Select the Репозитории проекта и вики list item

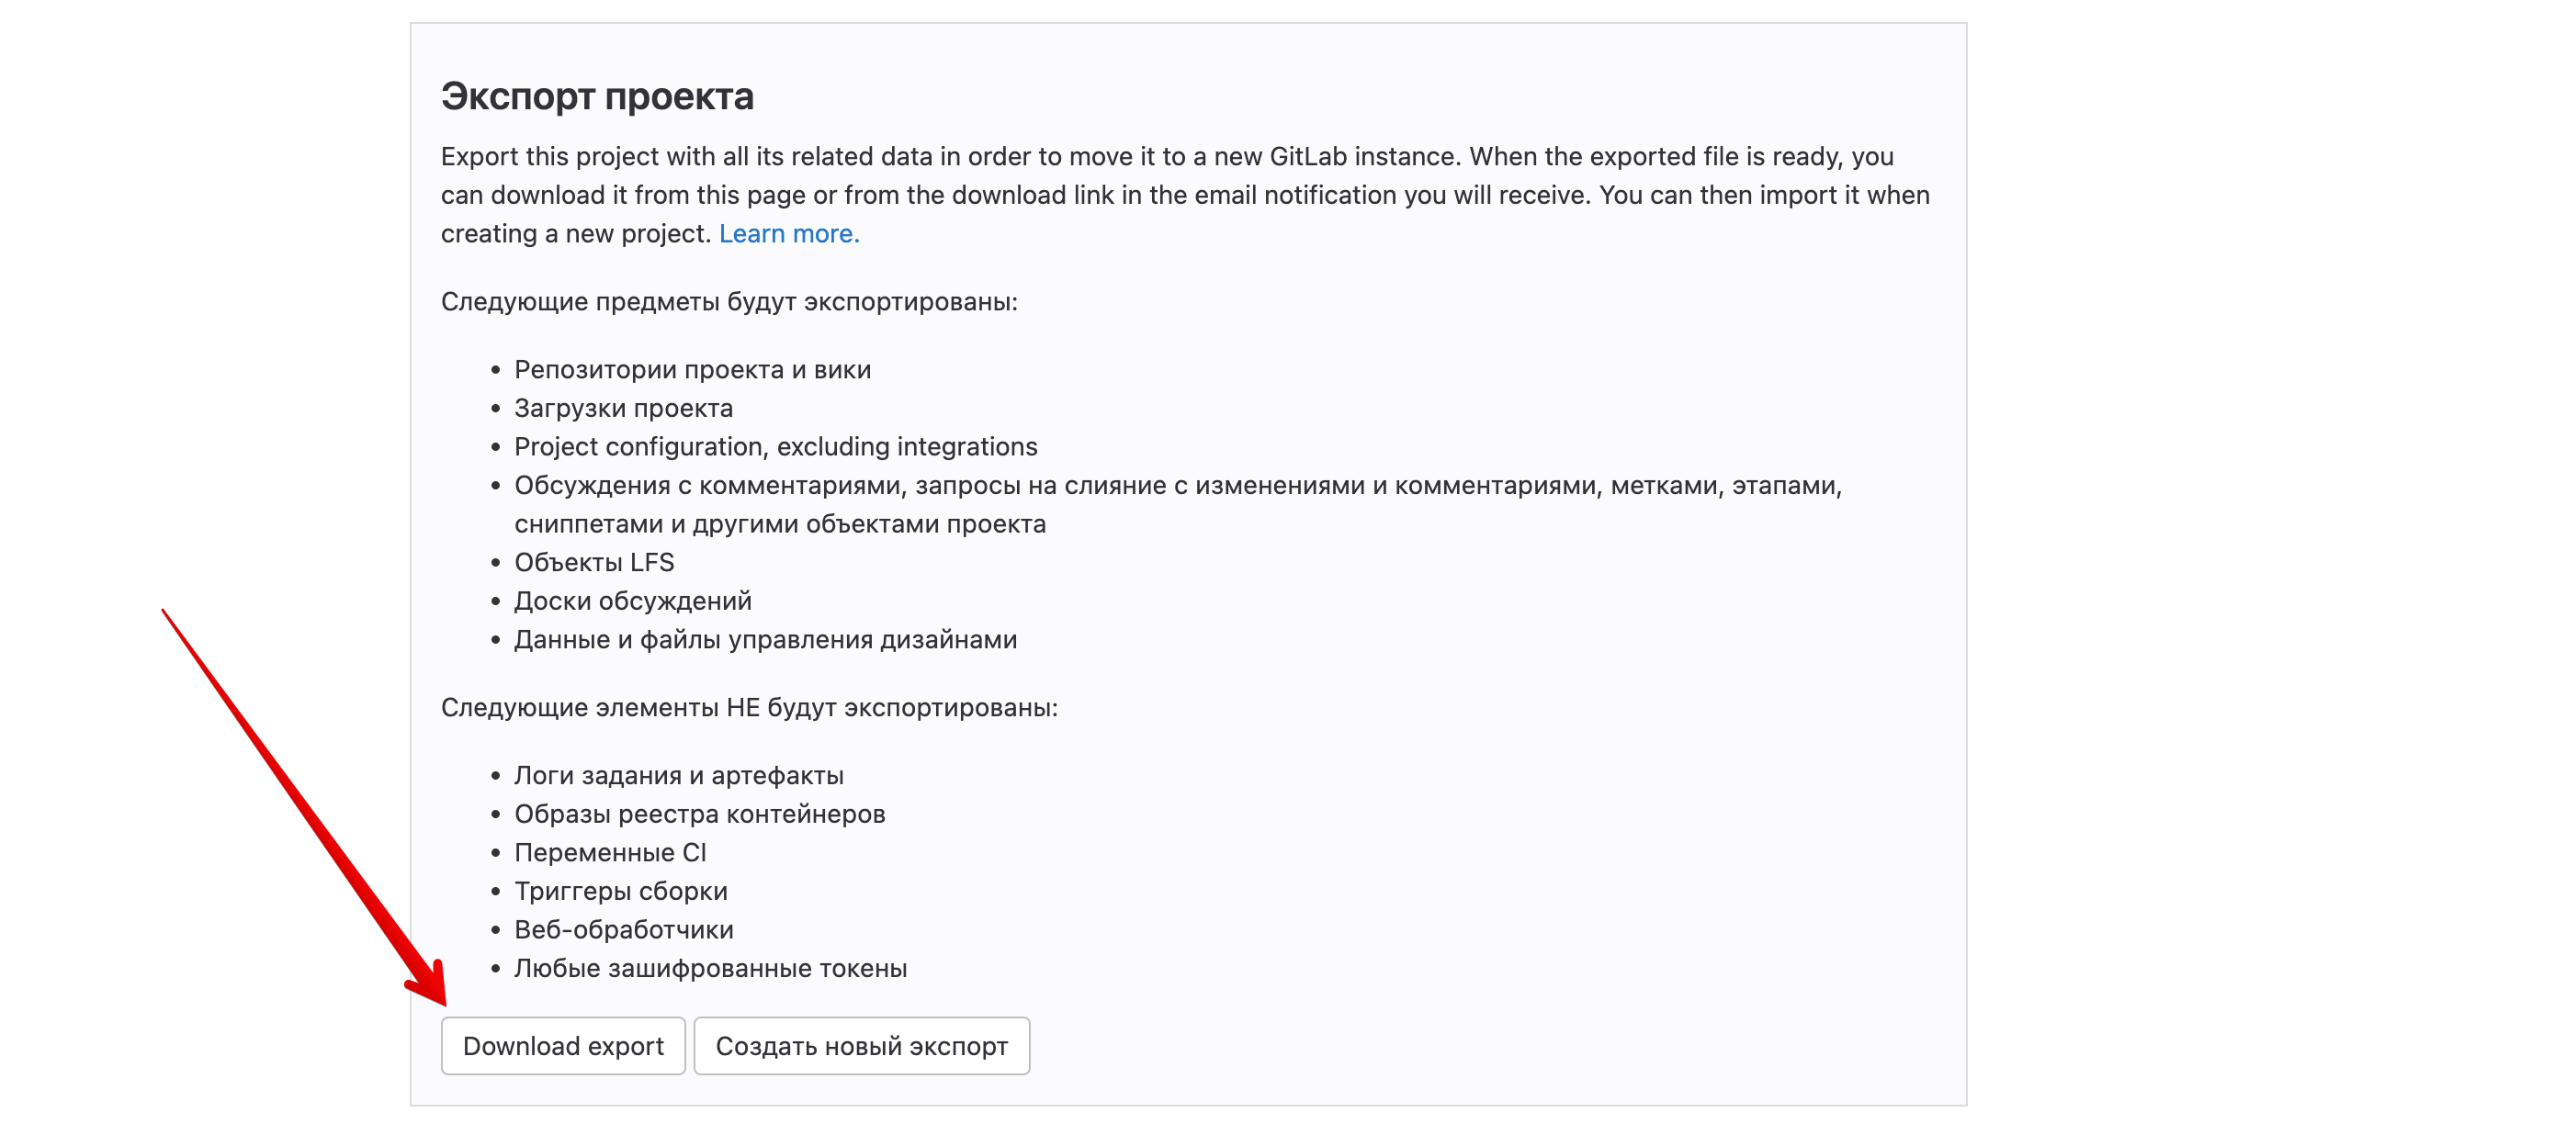point(692,369)
